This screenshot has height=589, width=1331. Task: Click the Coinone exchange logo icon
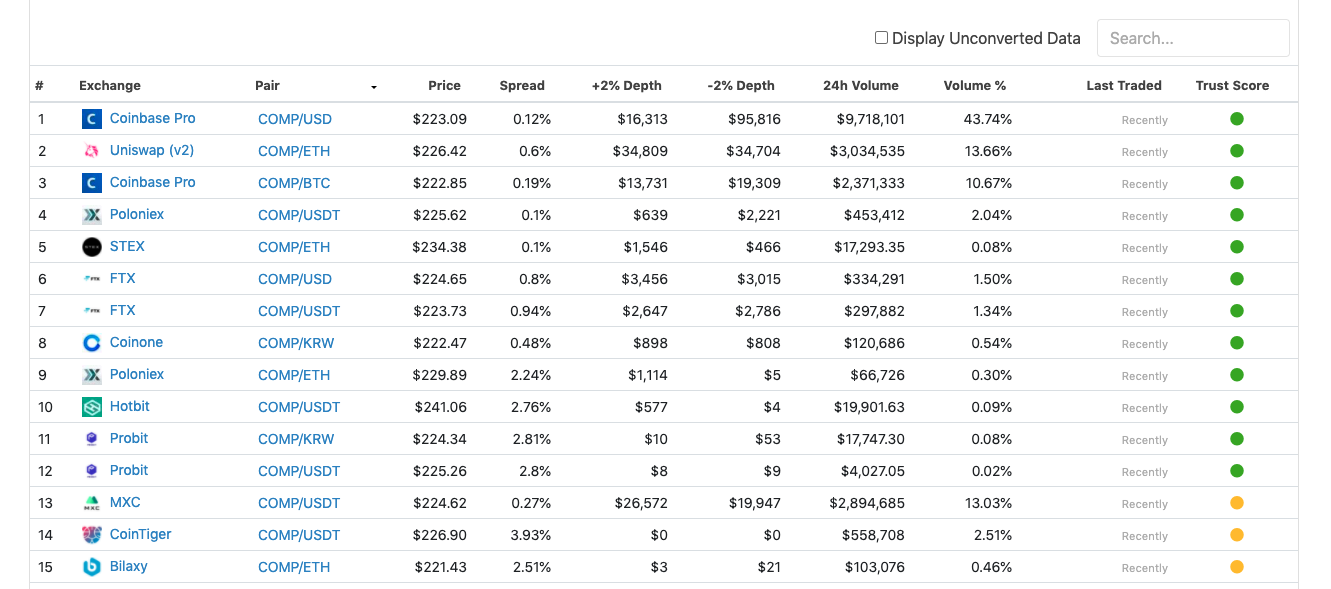pyautogui.click(x=92, y=343)
